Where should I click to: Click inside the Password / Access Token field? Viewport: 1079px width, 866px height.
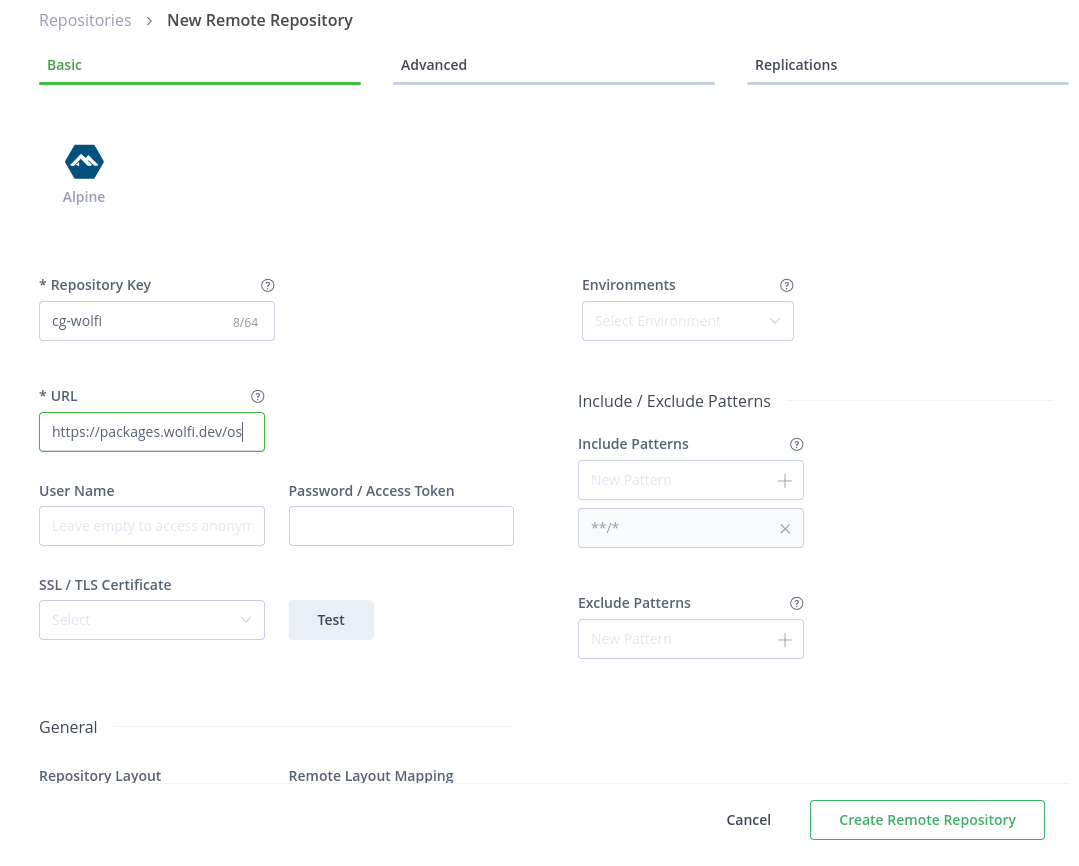(x=401, y=526)
